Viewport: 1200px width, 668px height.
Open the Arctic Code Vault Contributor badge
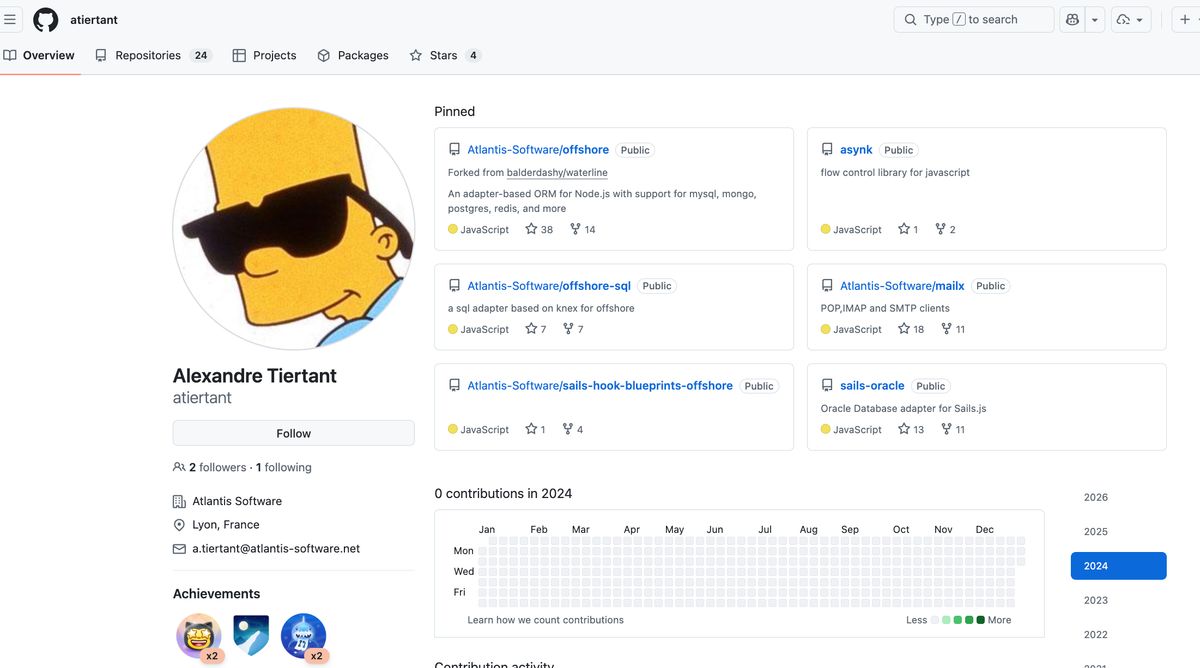(x=251, y=636)
